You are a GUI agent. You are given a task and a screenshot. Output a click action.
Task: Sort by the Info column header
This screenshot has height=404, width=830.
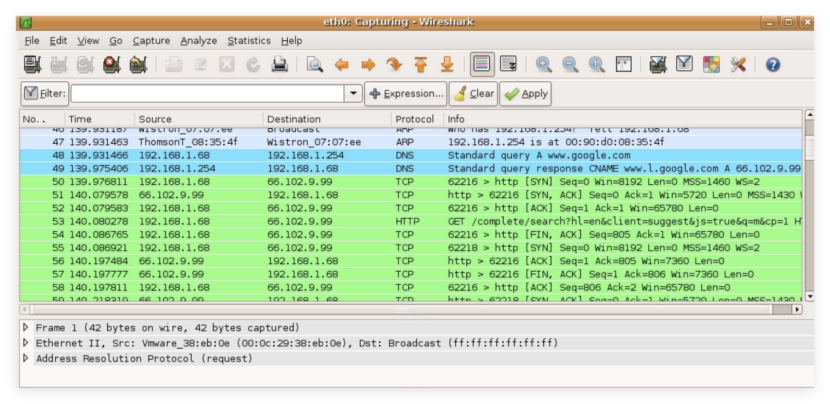(x=623, y=119)
